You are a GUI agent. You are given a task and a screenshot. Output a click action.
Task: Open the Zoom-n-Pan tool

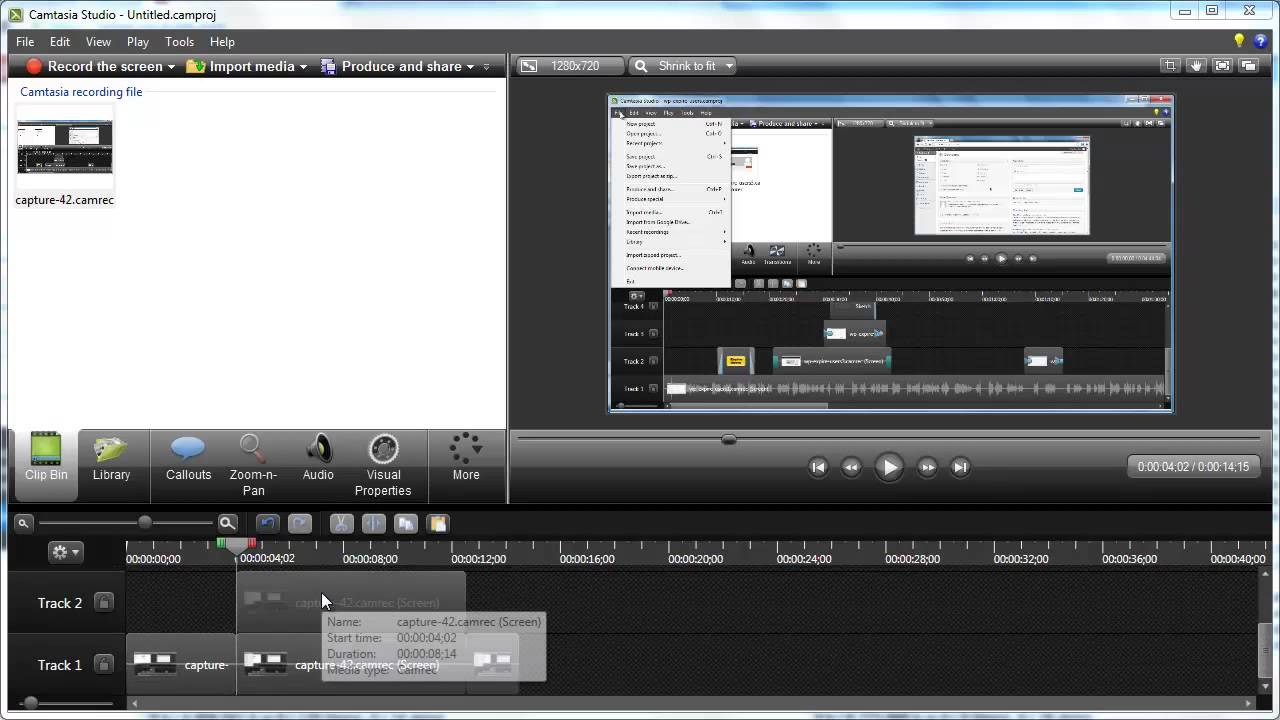tap(253, 464)
